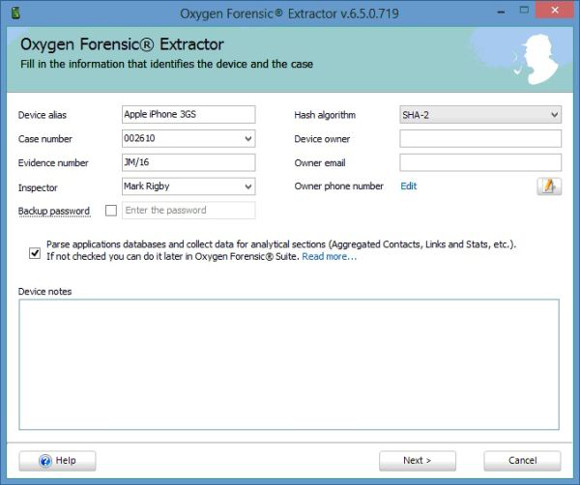580x485 pixels.
Task: Open the Hash algorithm SHA-2 dropdown
Action: [x=480, y=115]
